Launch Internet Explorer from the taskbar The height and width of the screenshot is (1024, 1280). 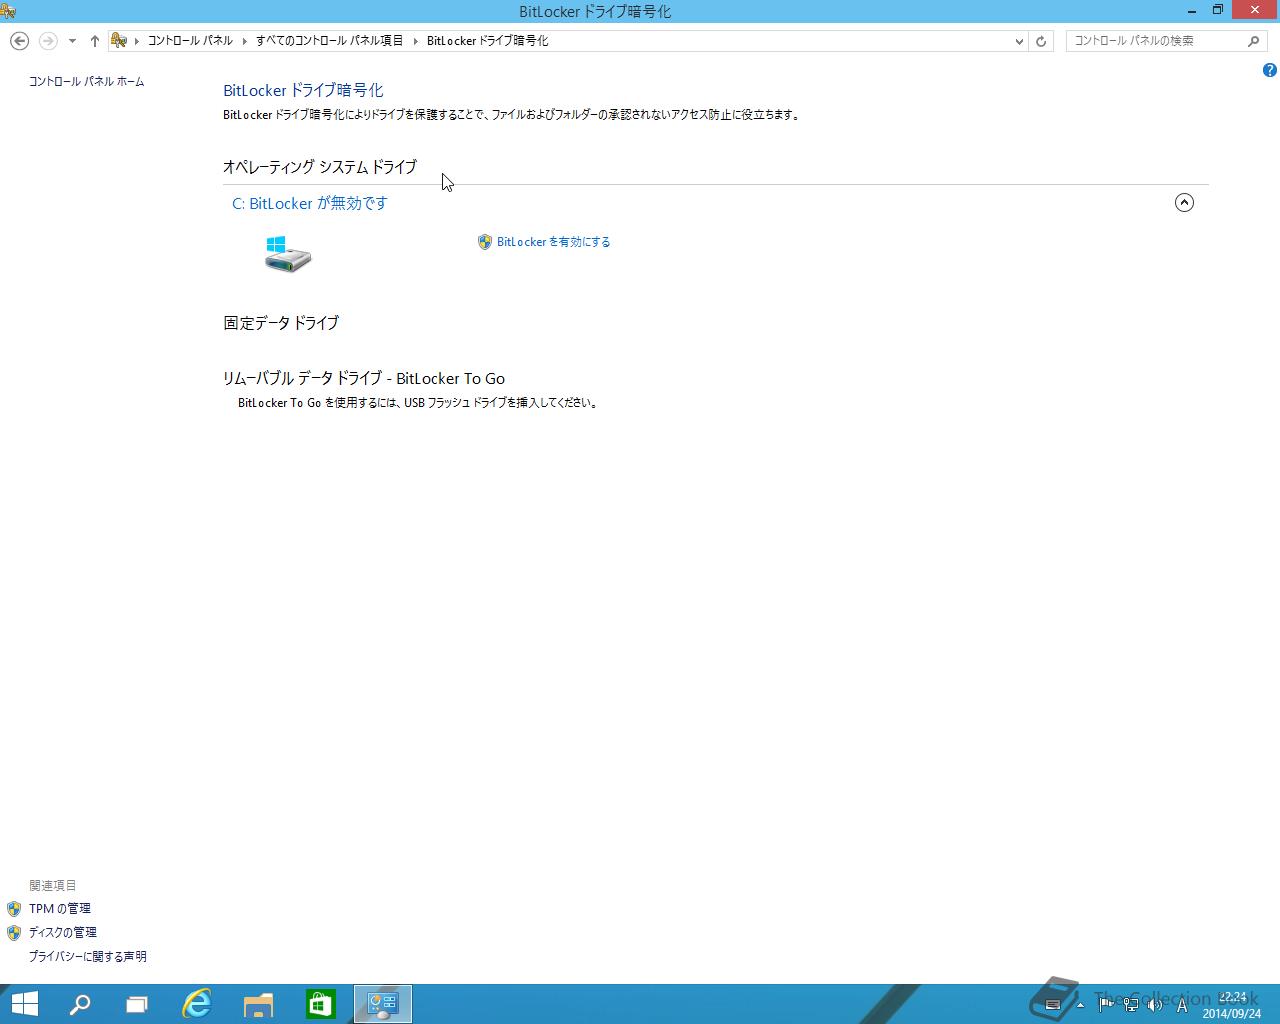click(197, 1004)
